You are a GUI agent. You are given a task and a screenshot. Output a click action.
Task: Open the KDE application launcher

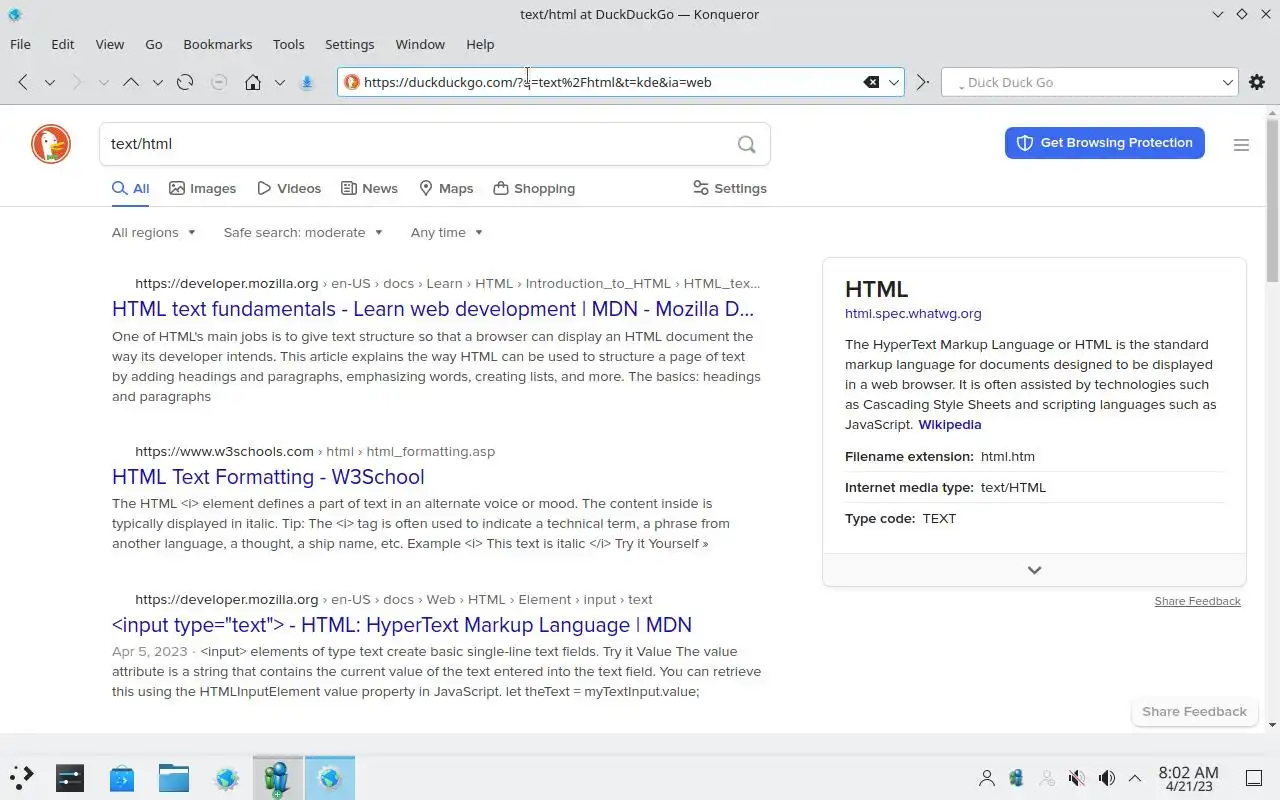pos(22,777)
